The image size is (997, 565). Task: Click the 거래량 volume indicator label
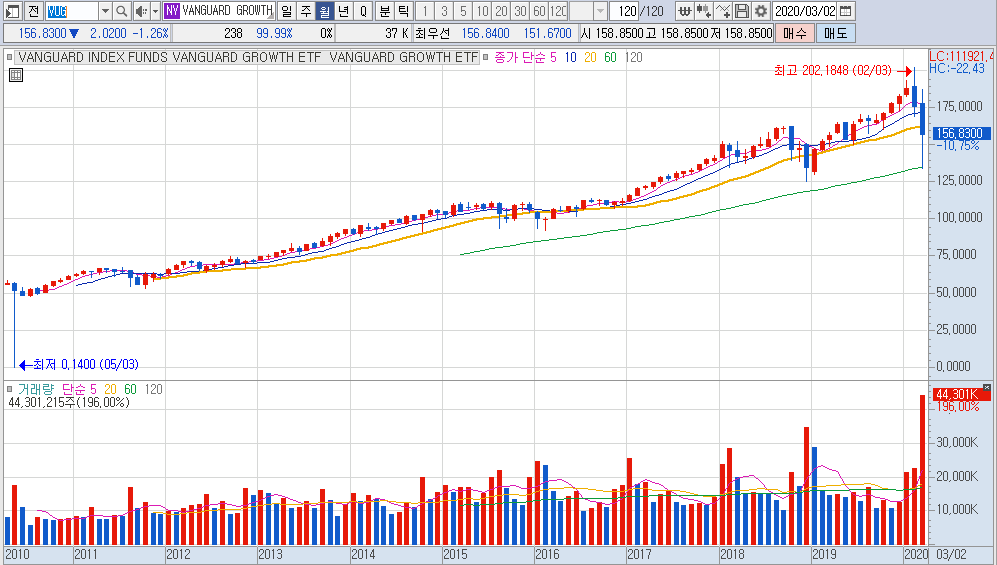pyautogui.click(x=36, y=389)
